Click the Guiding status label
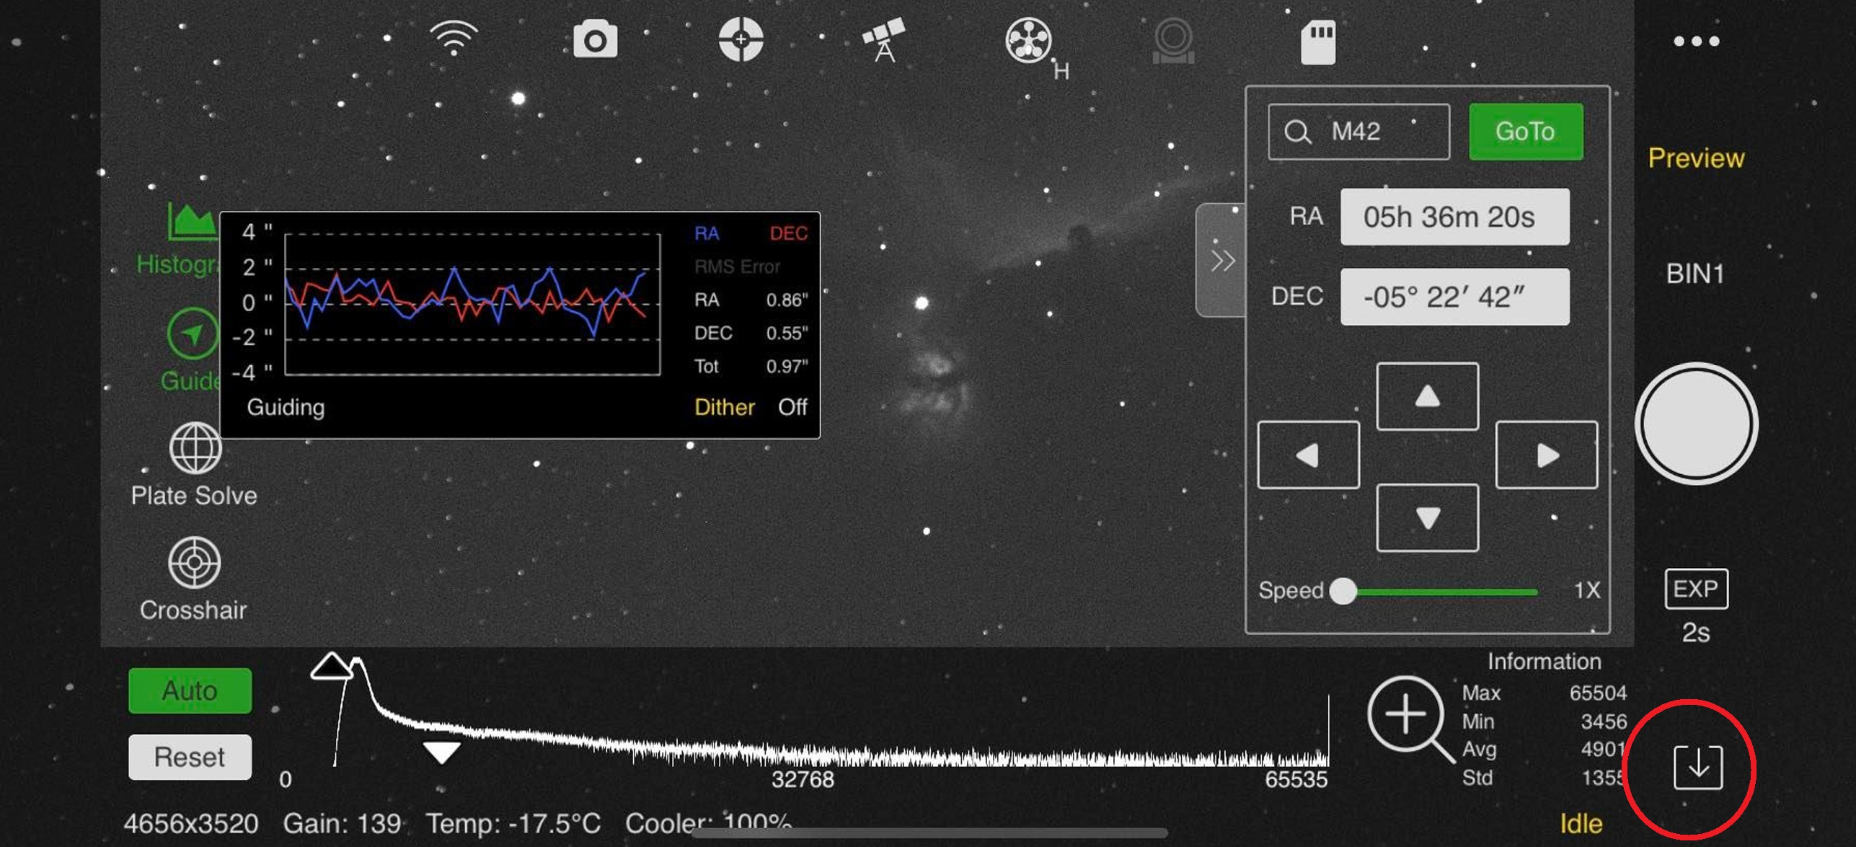Screen dimensions: 1857x847 pyautogui.click(x=286, y=407)
